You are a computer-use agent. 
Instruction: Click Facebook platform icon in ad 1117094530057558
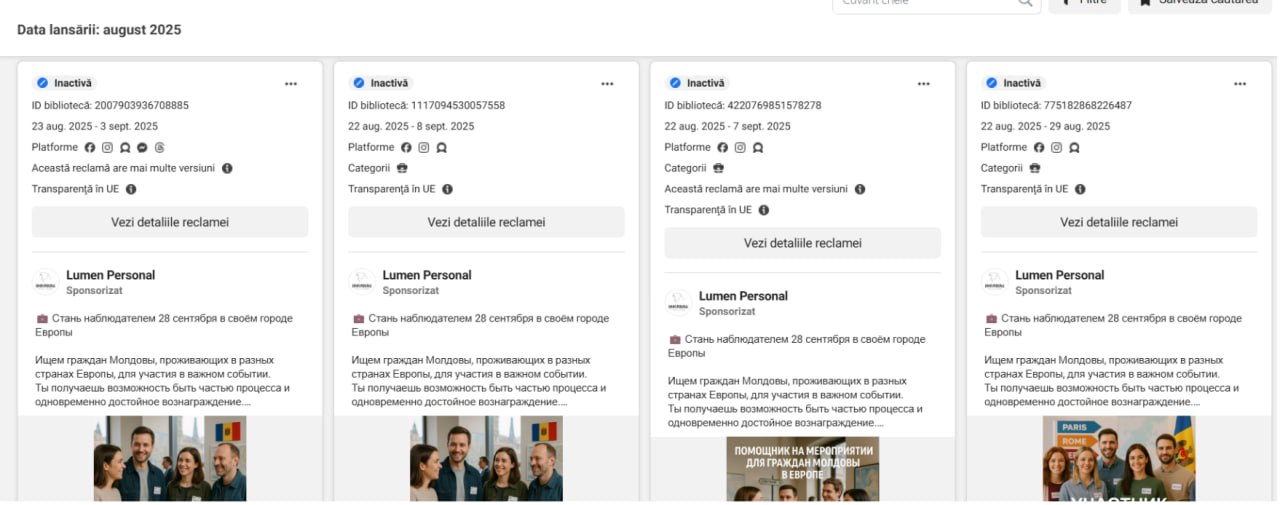(x=406, y=147)
